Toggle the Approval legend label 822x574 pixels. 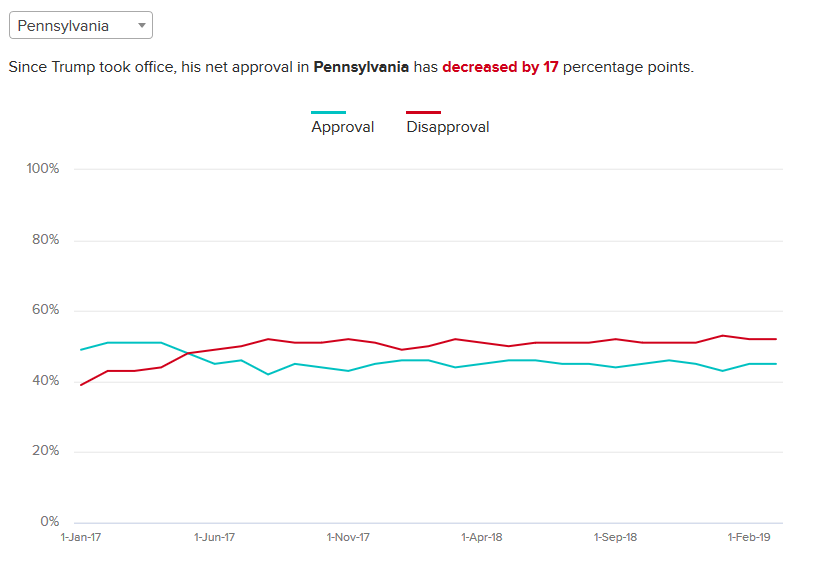[342, 127]
